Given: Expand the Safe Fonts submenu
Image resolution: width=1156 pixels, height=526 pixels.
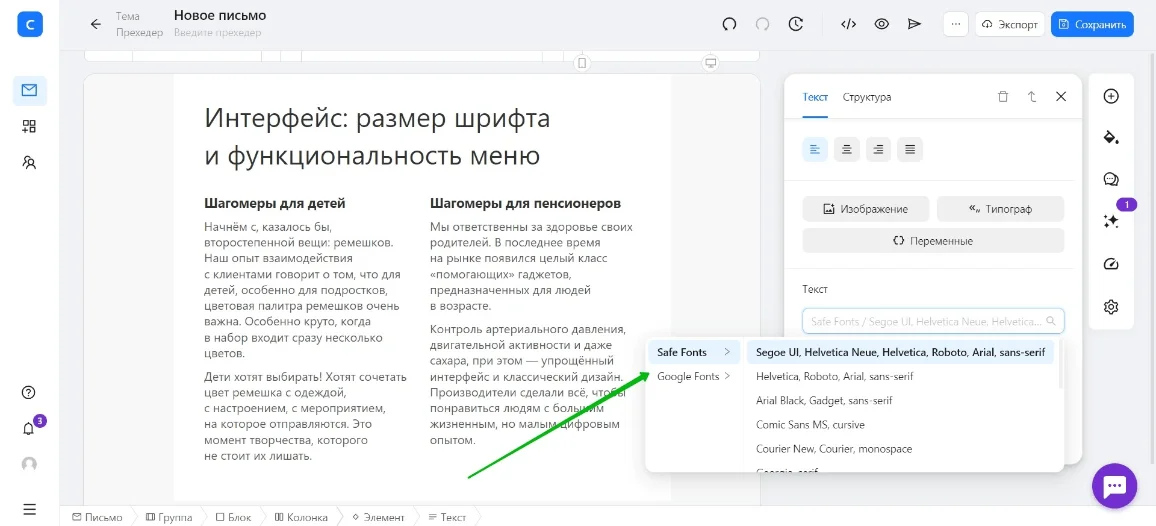Looking at the screenshot, I should (694, 352).
